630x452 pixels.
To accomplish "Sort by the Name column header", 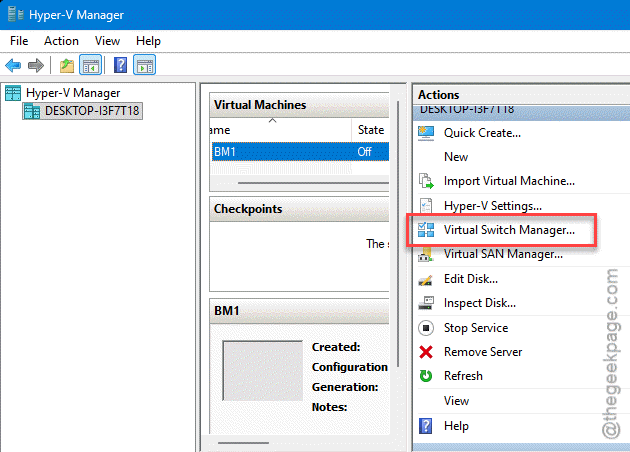I will pos(280,130).
